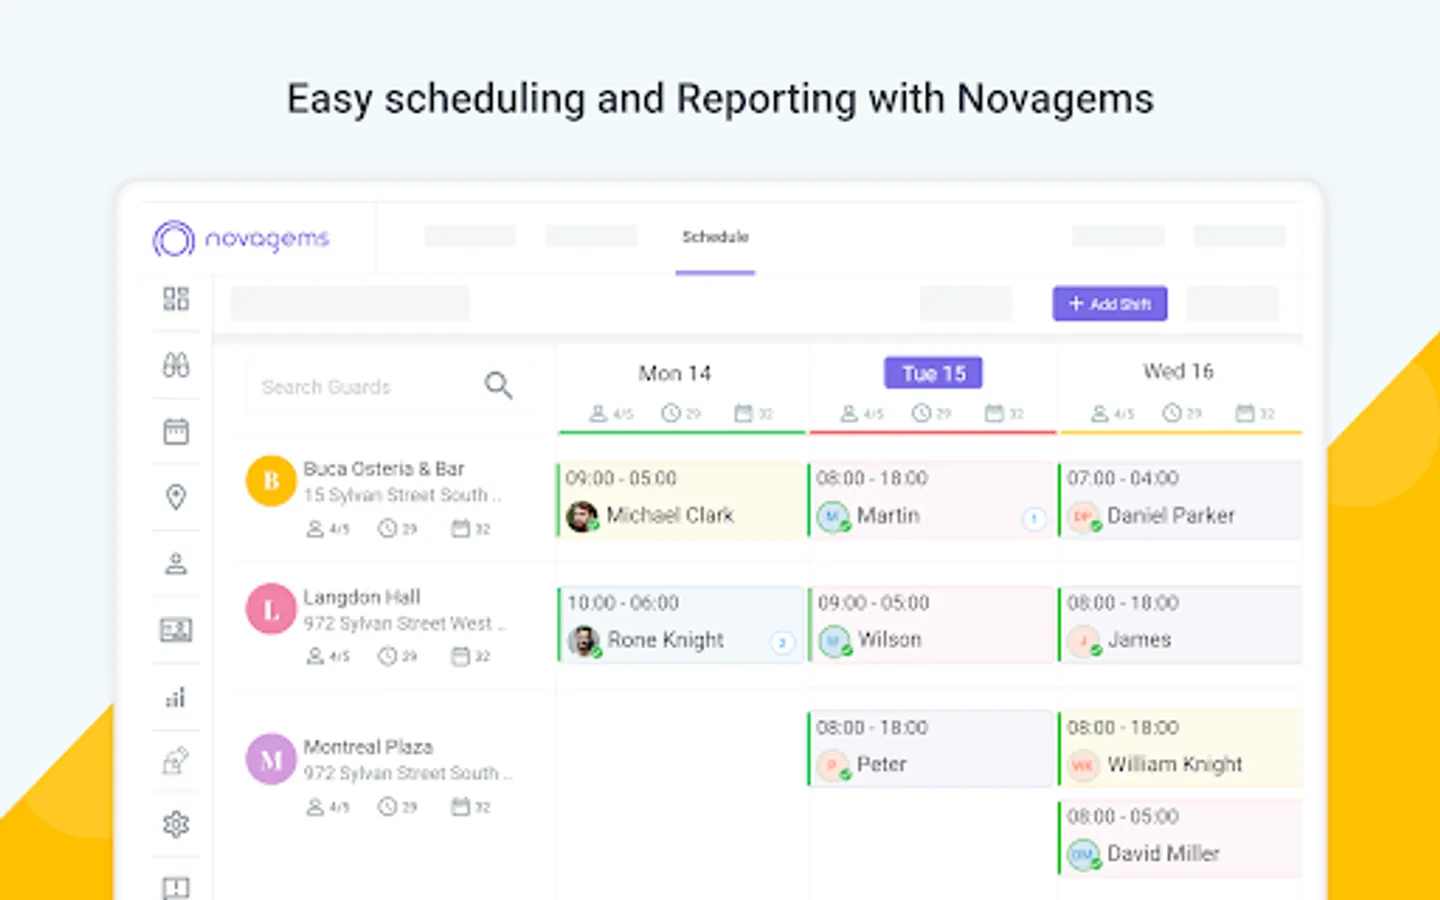Click the Tue 15 clock hours icon

click(x=921, y=413)
